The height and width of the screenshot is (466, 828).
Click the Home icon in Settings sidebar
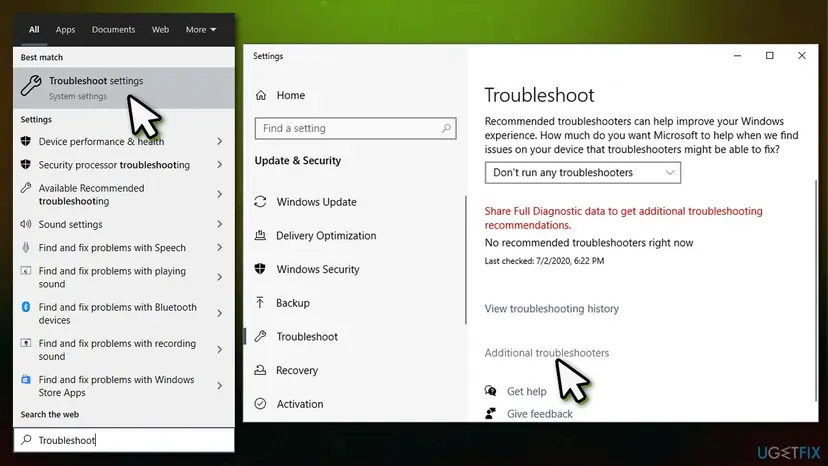point(261,95)
